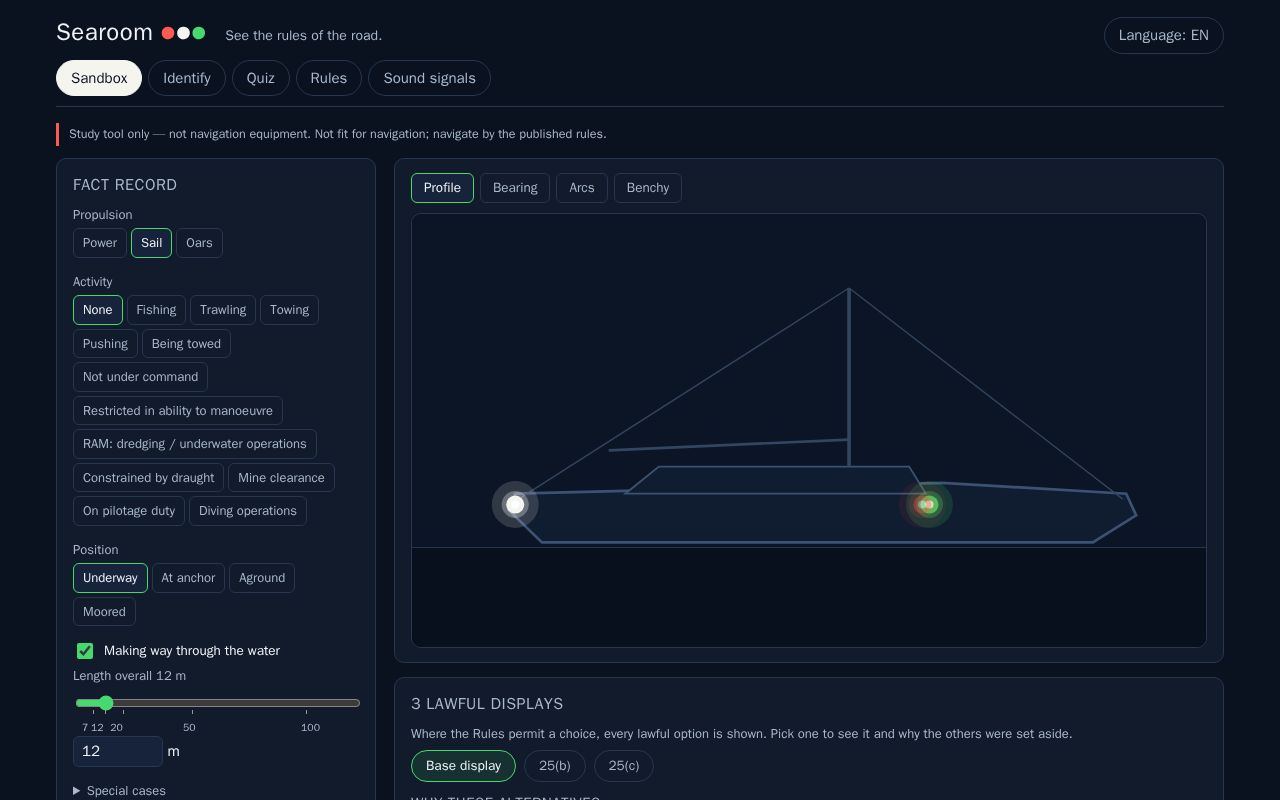Click the length input field showing 12

click(118, 751)
